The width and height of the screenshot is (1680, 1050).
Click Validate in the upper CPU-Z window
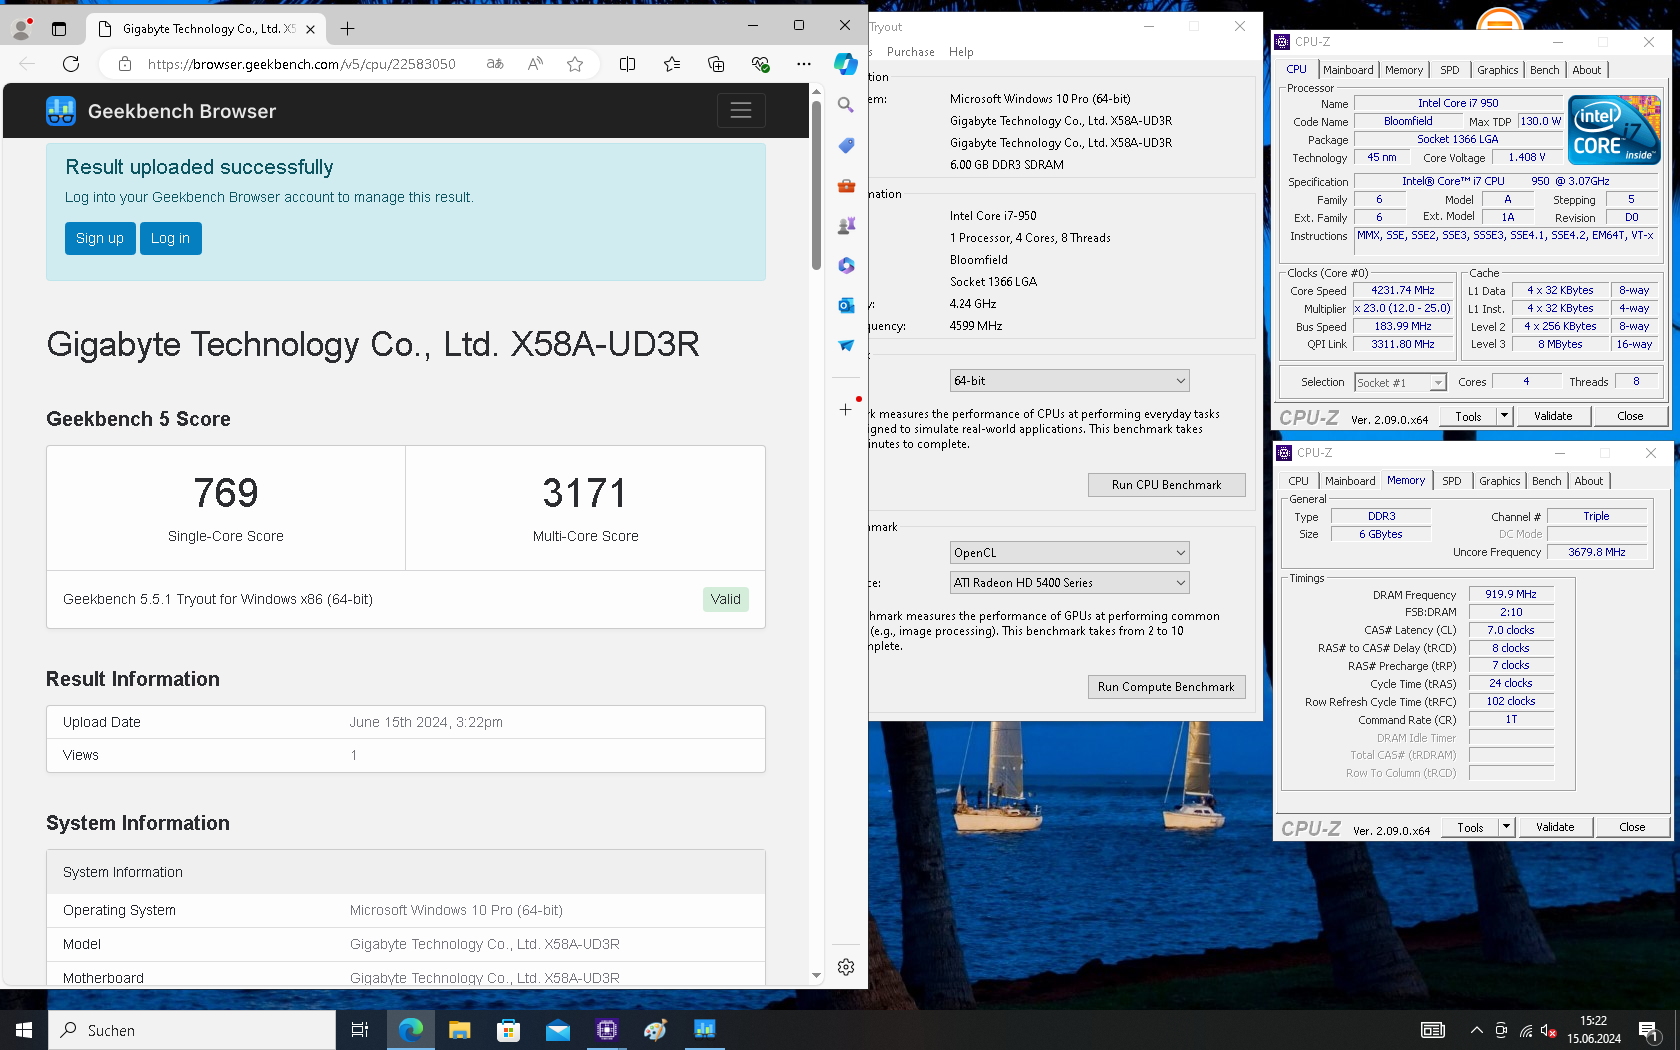click(1553, 416)
